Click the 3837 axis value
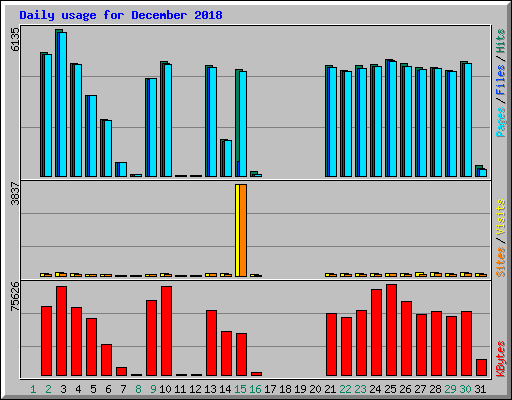The width and height of the screenshot is (512, 400). [x=15, y=193]
